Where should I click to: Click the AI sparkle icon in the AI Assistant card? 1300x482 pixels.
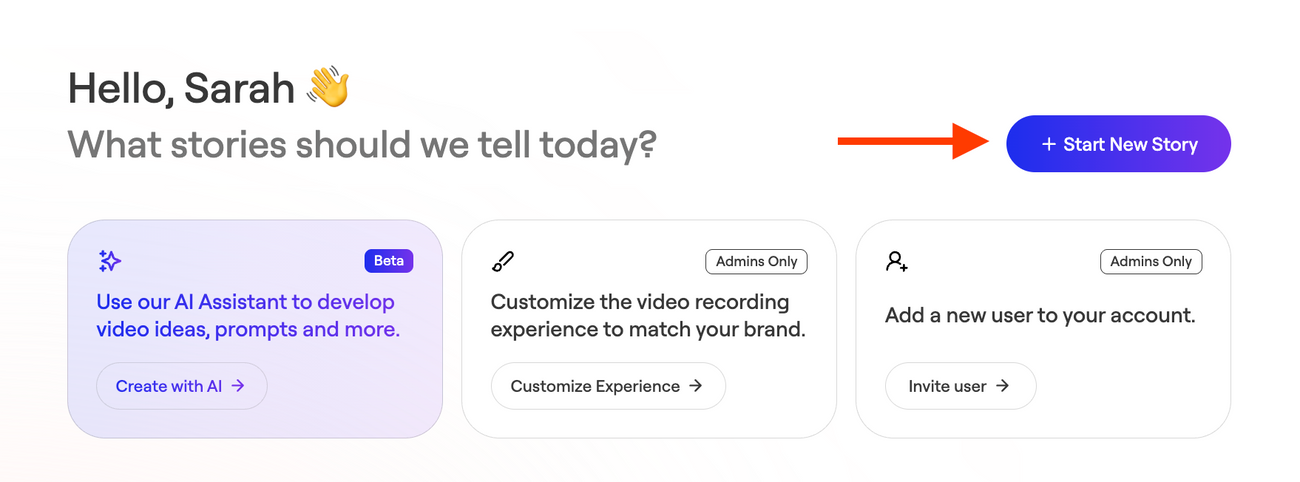coord(110,262)
